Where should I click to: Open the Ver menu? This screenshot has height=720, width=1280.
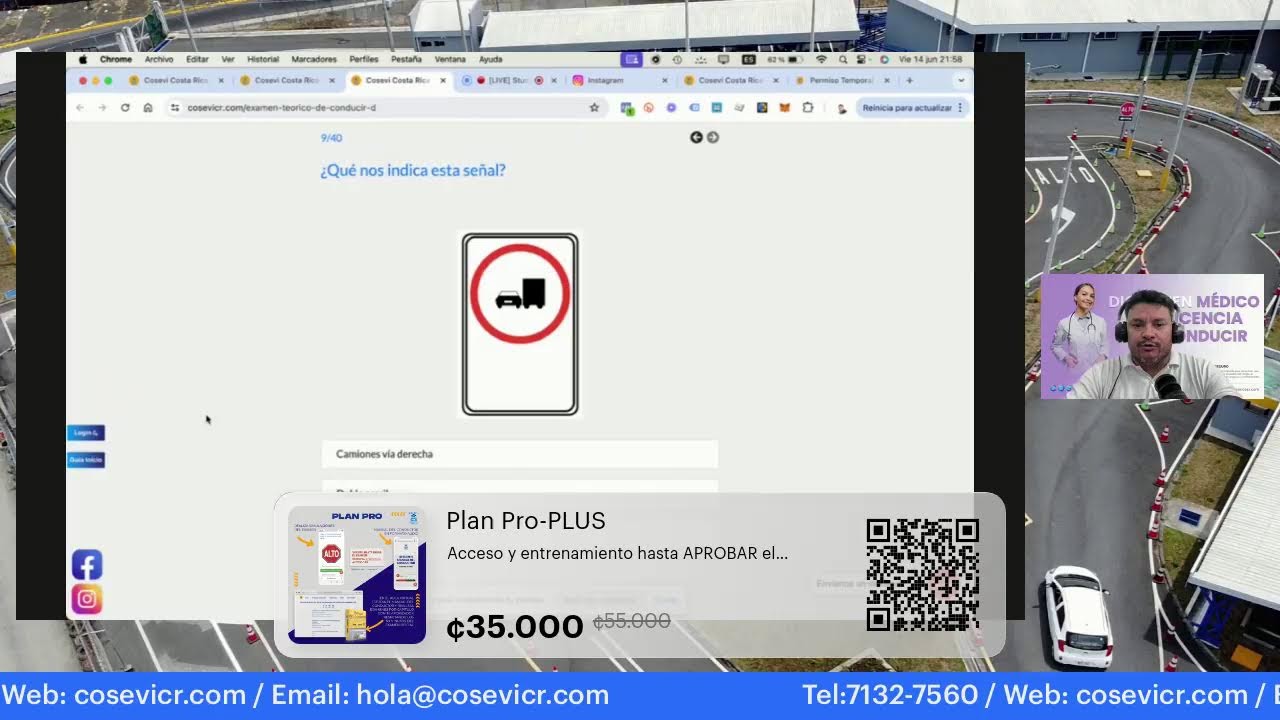point(228,59)
